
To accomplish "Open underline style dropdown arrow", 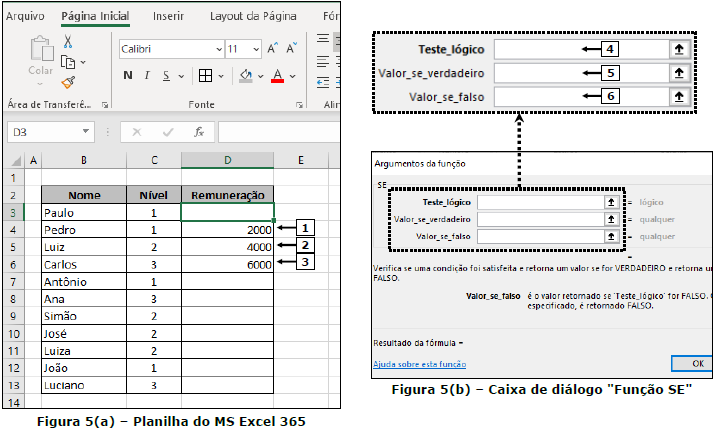I will point(181,76).
